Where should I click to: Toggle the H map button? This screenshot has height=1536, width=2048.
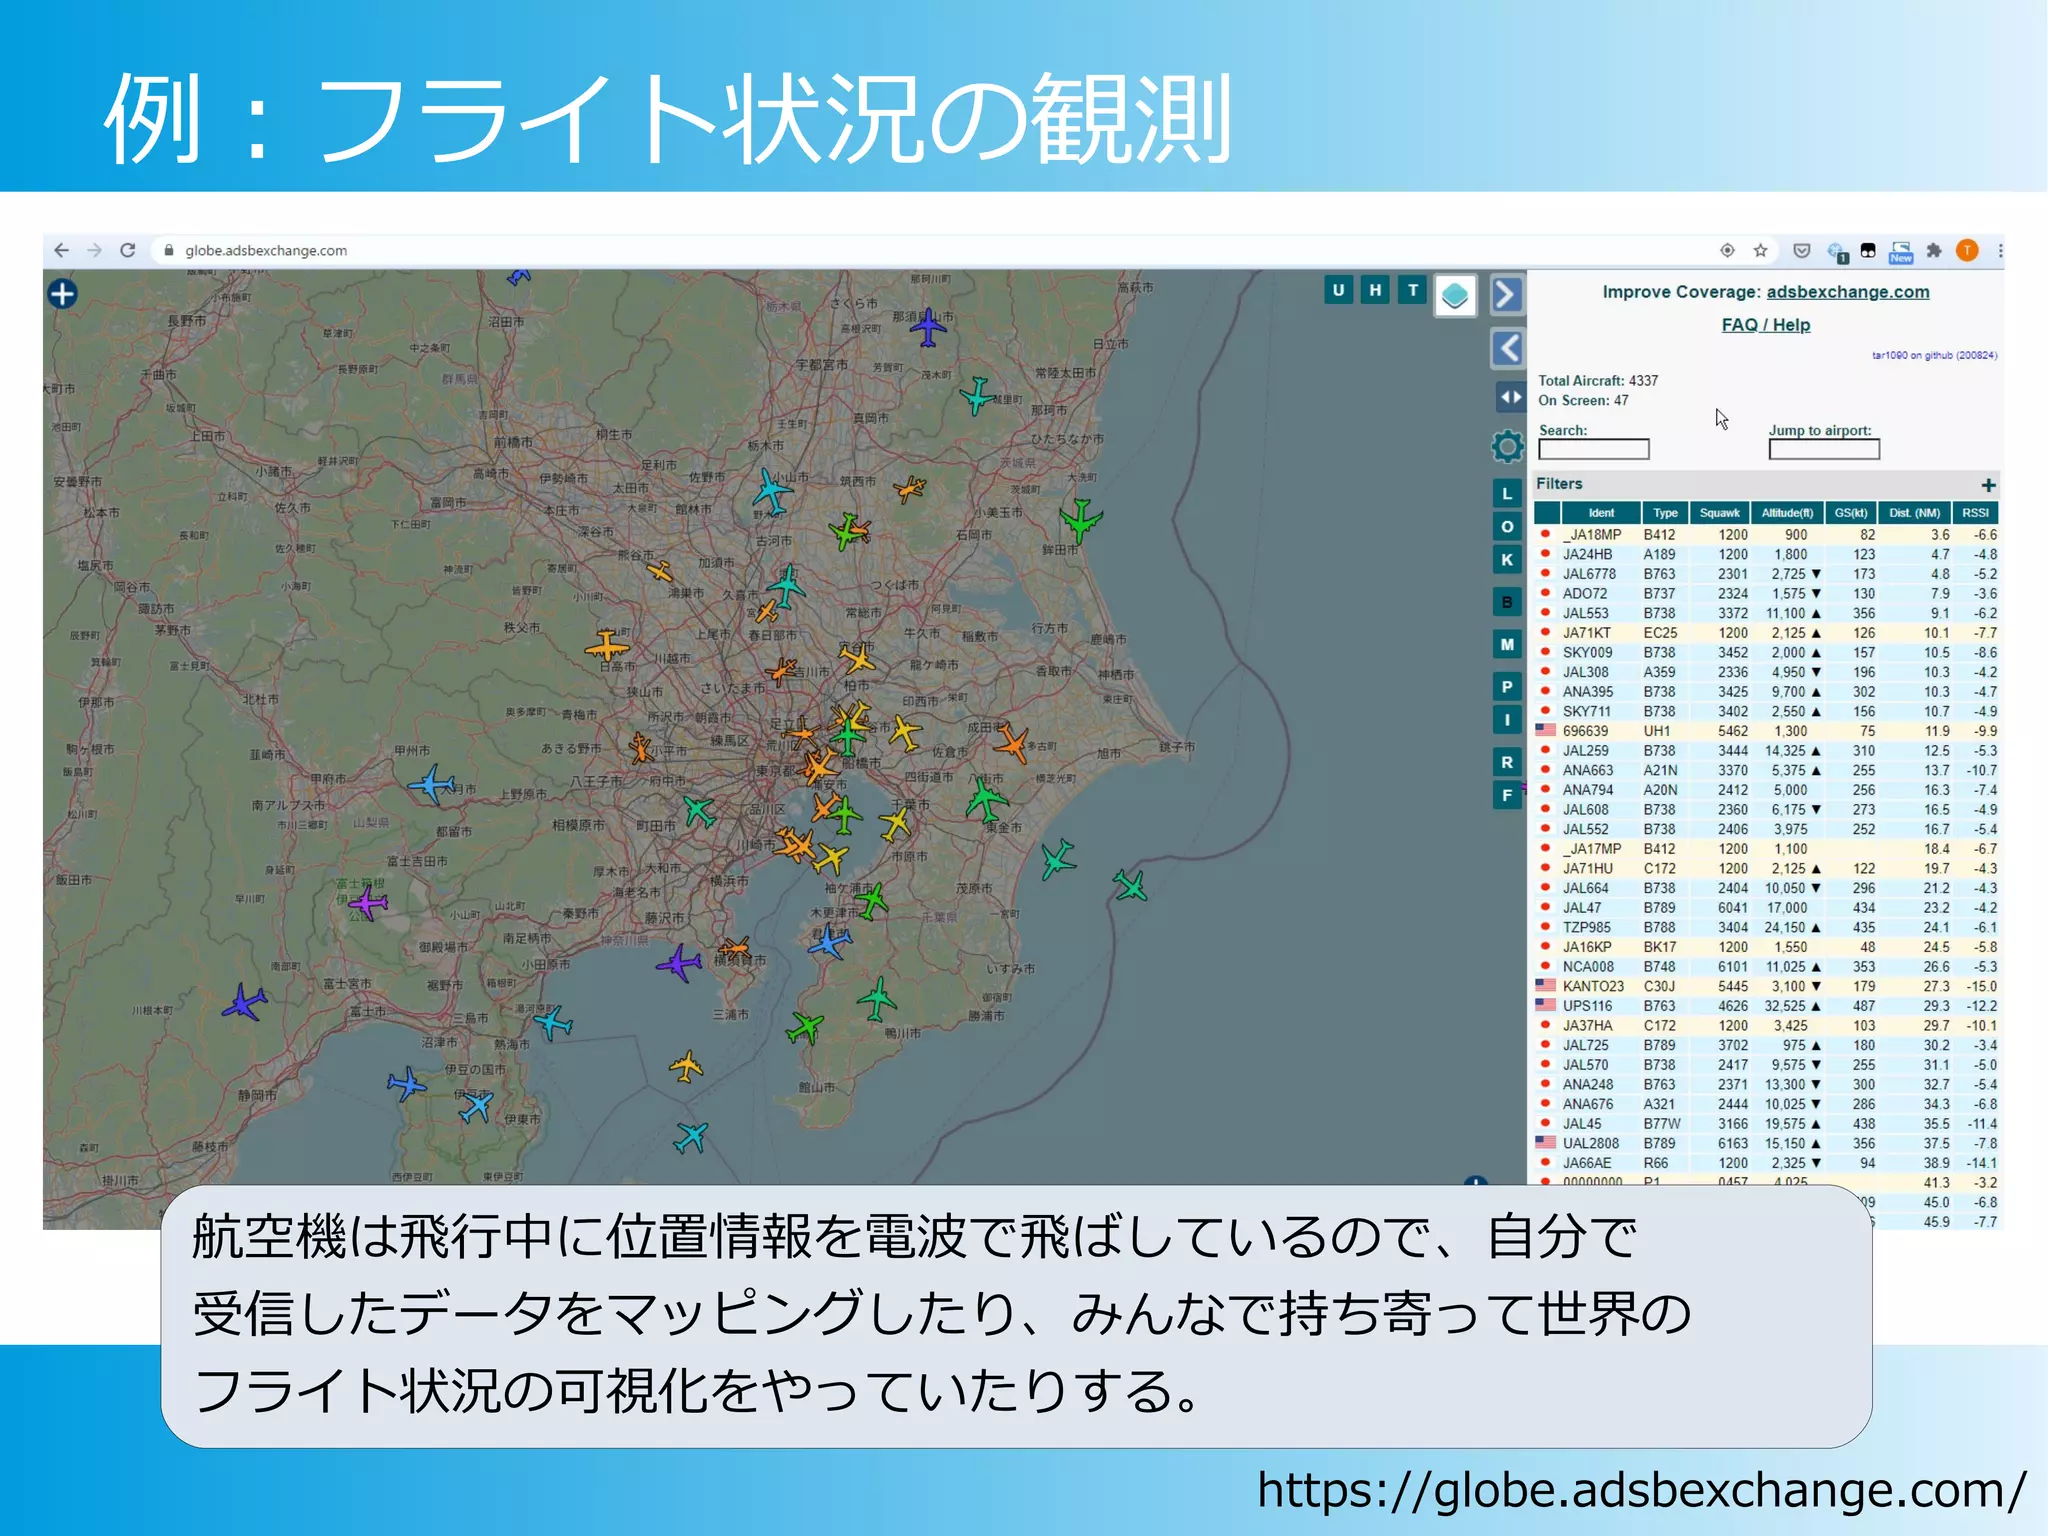[1375, 290]
